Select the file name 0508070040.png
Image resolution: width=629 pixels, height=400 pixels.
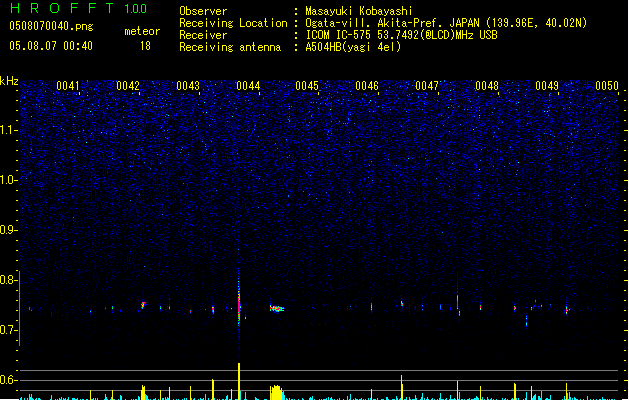coord(51,26)
